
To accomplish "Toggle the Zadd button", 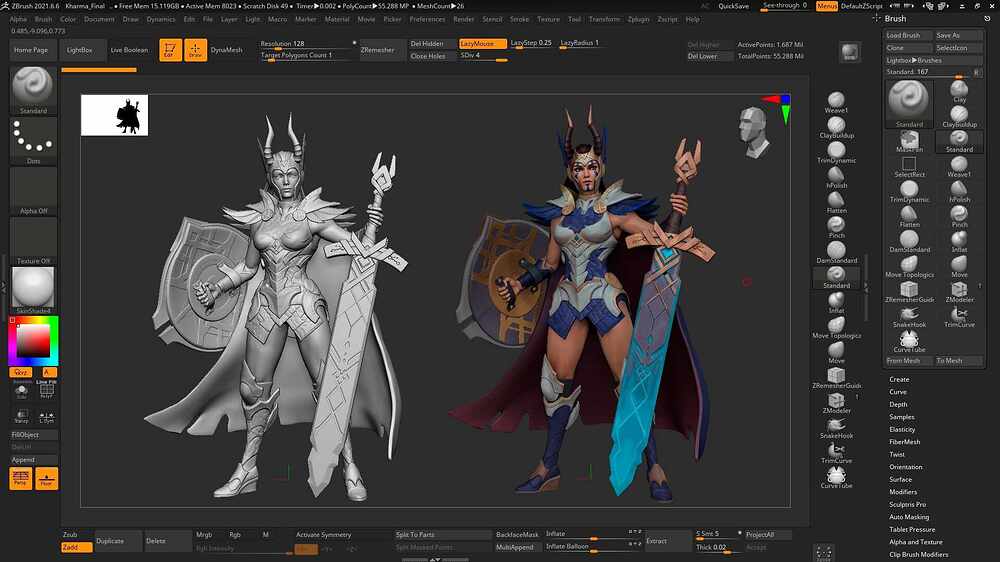I will click(77, 547).
